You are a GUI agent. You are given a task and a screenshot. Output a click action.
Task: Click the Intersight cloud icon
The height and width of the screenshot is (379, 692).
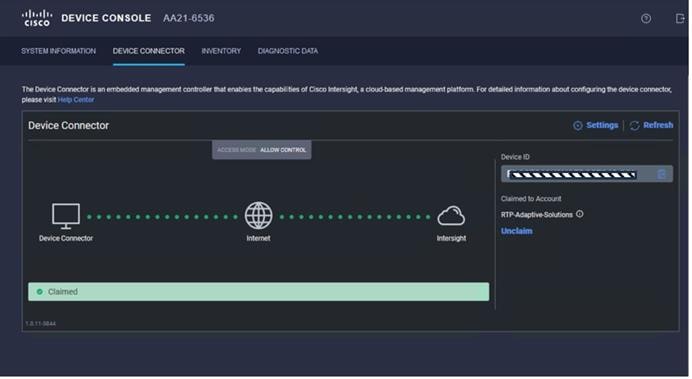click(451, 216)
